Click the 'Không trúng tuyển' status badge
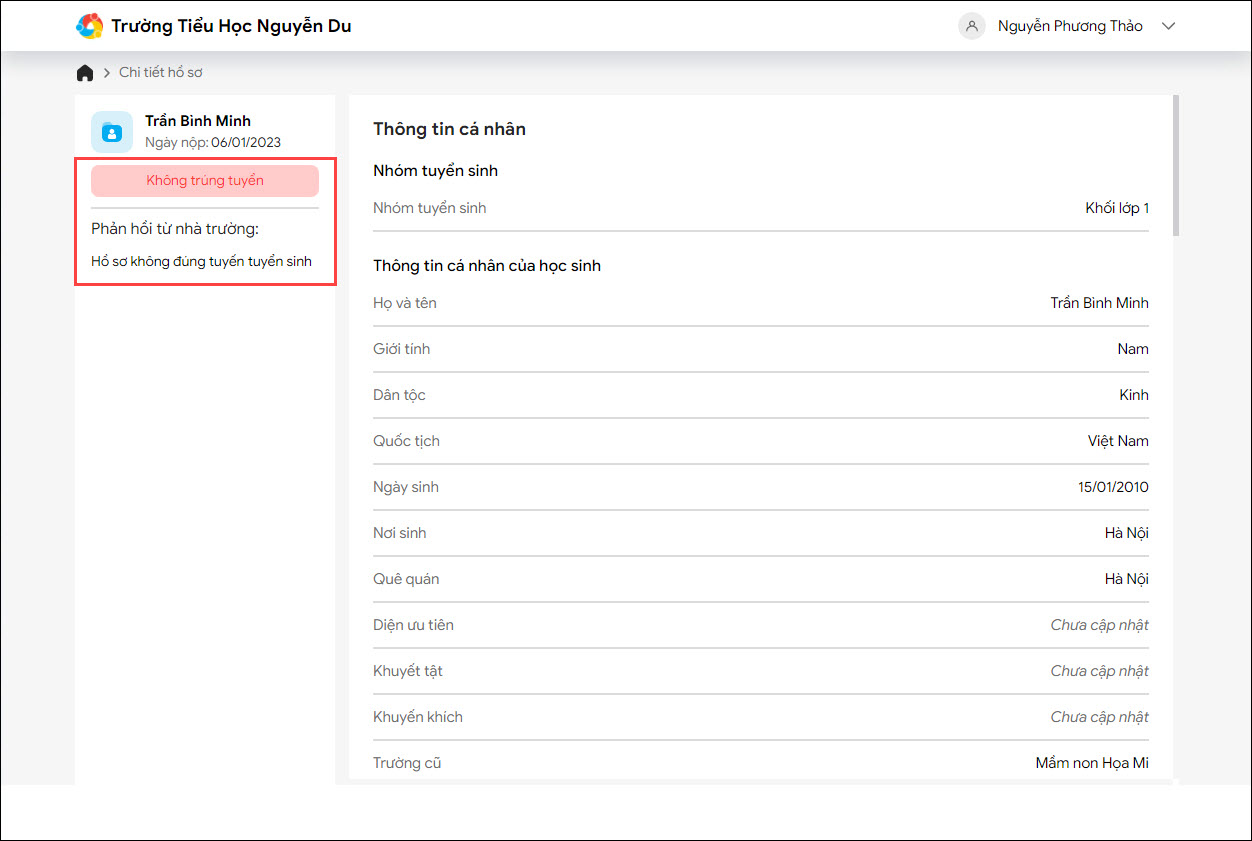Image resolution: width=1252 pixels, height=841 pixels. (205, 181)
